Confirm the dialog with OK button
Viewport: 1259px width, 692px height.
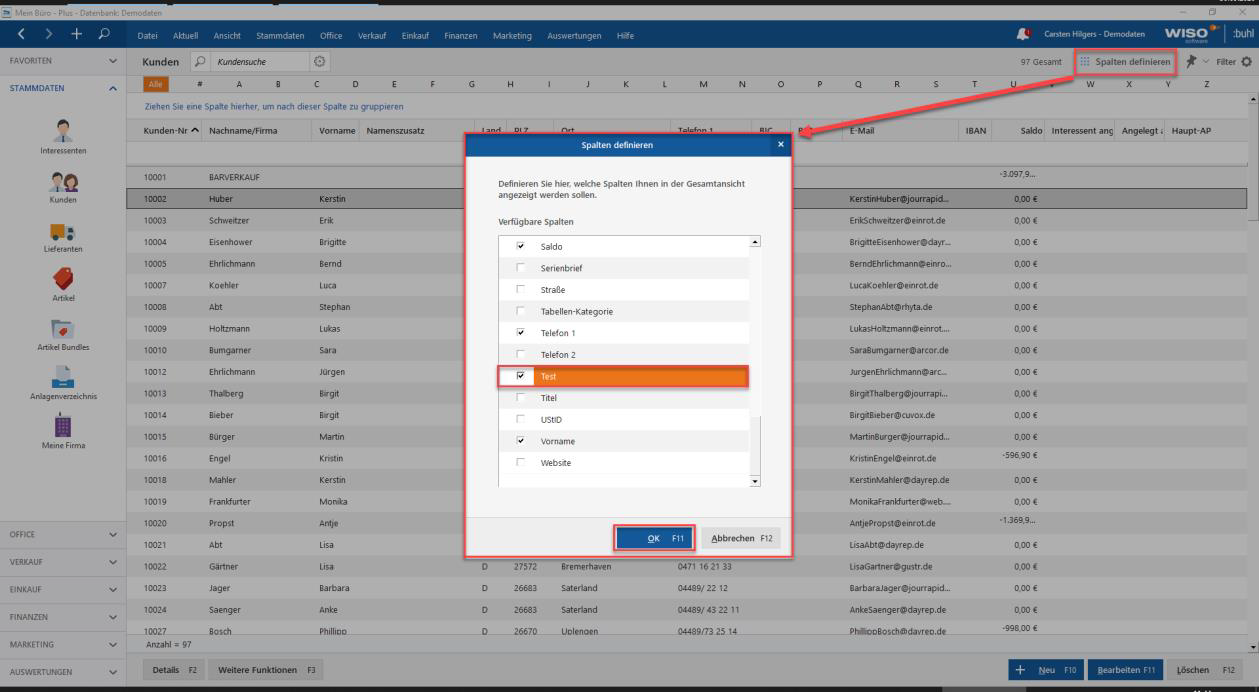coord(653,538)
